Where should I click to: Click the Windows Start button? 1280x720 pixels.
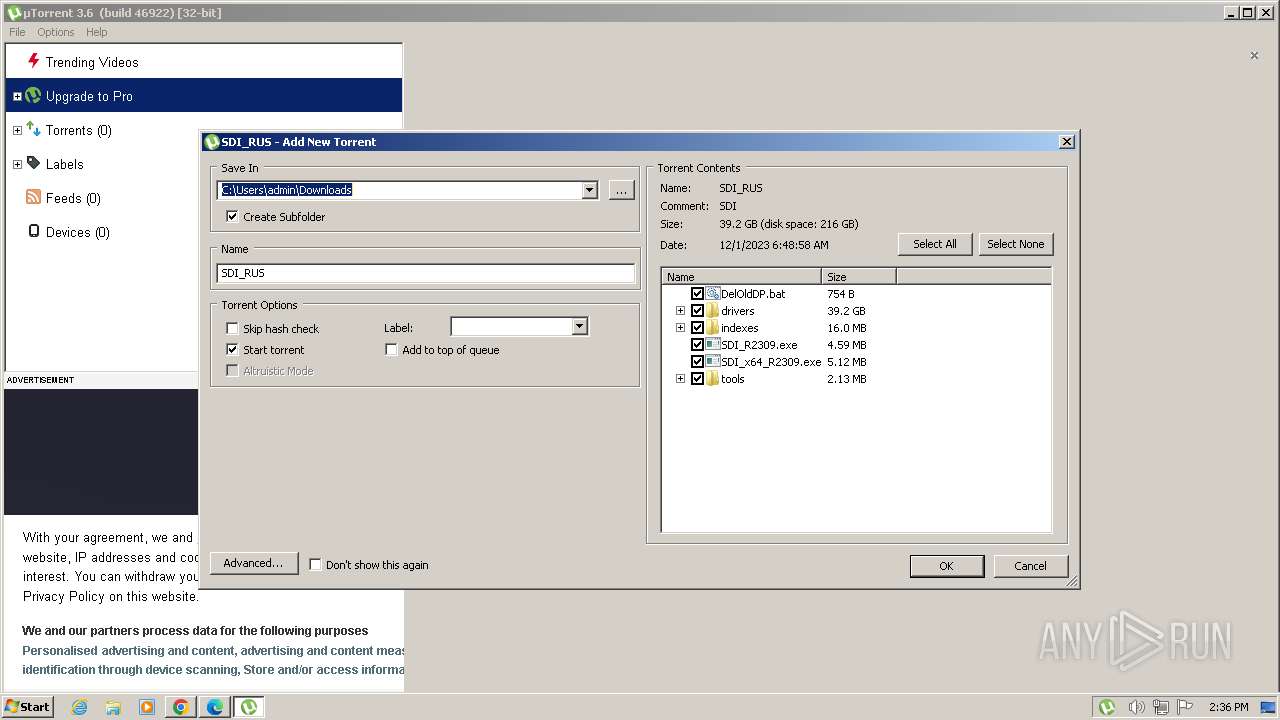(28, 707)
